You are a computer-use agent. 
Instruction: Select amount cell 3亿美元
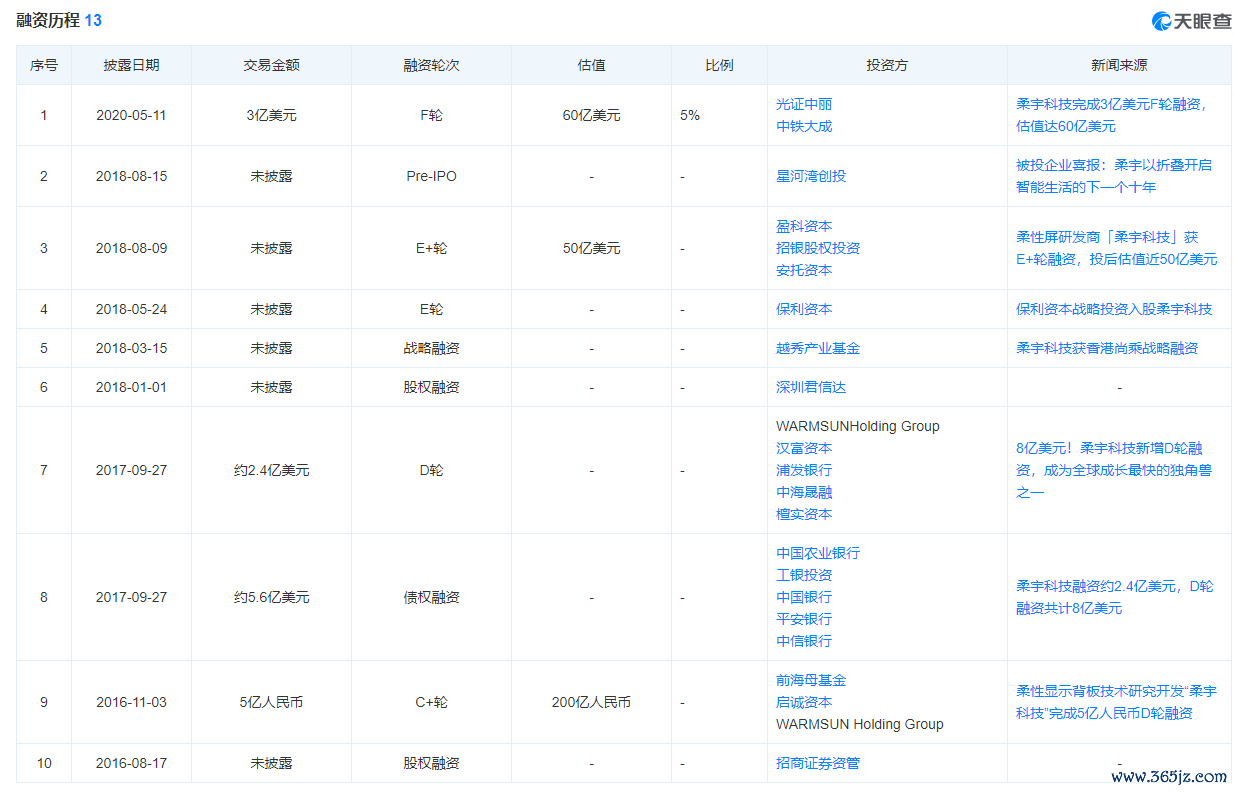[x=271, y=115]
